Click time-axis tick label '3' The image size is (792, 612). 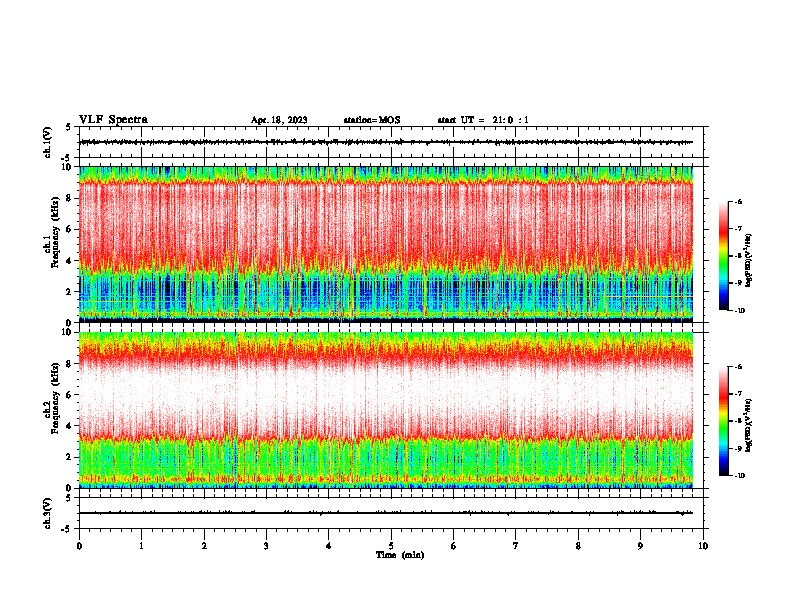tap(266, 546)
